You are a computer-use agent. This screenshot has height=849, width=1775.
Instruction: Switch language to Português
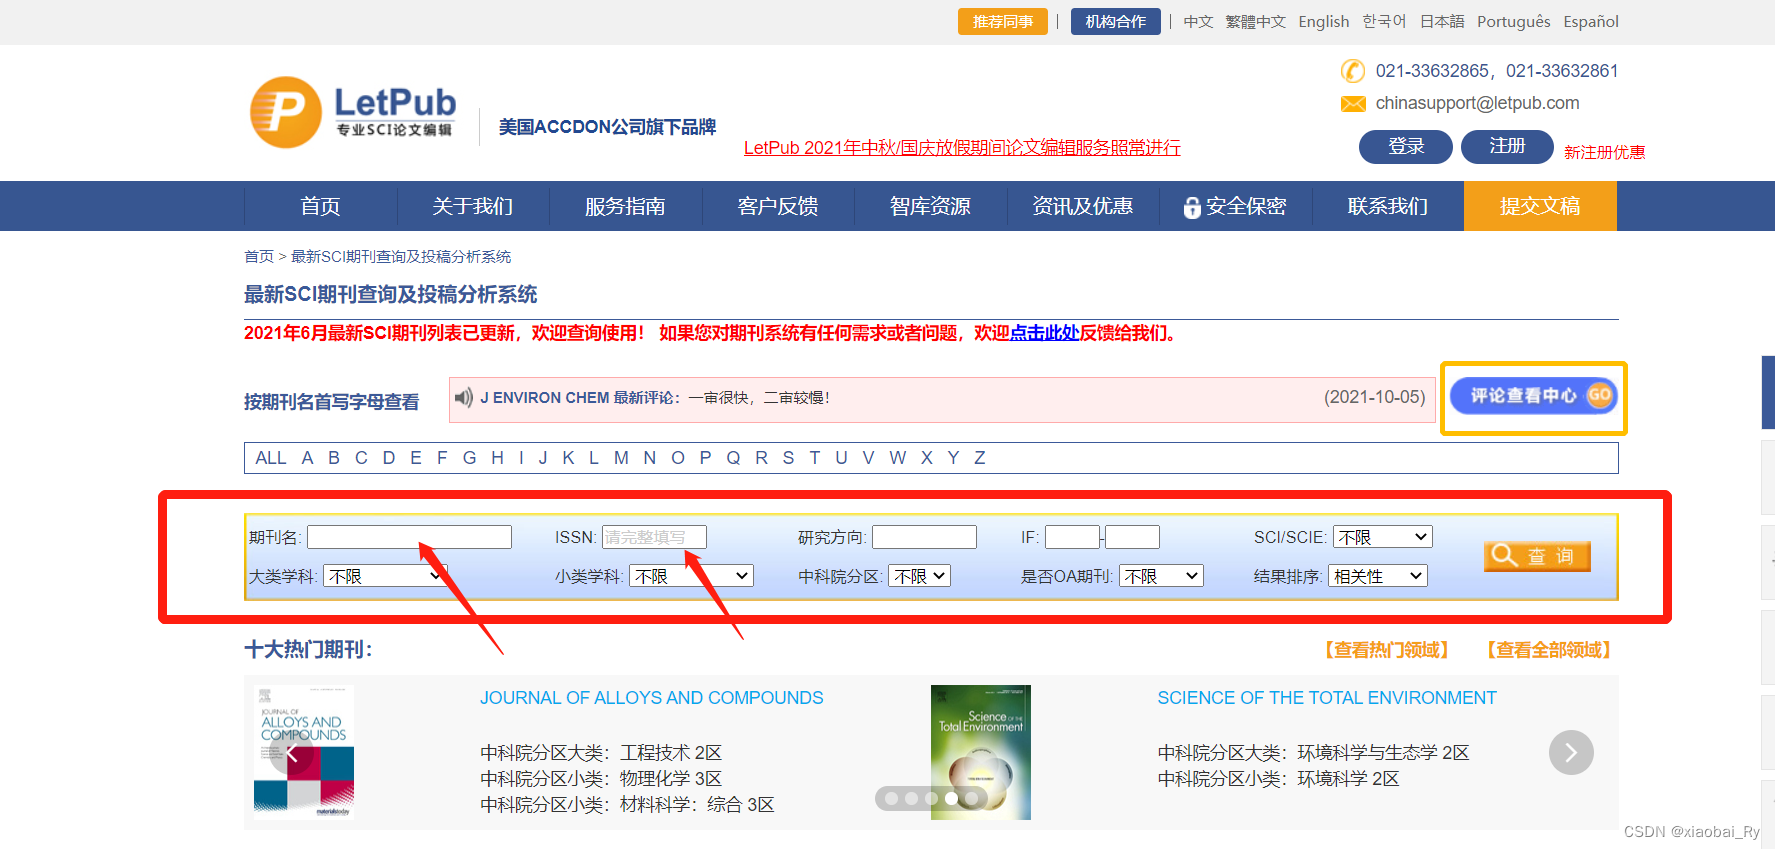pyautogui.click(x=1514, y=22)
